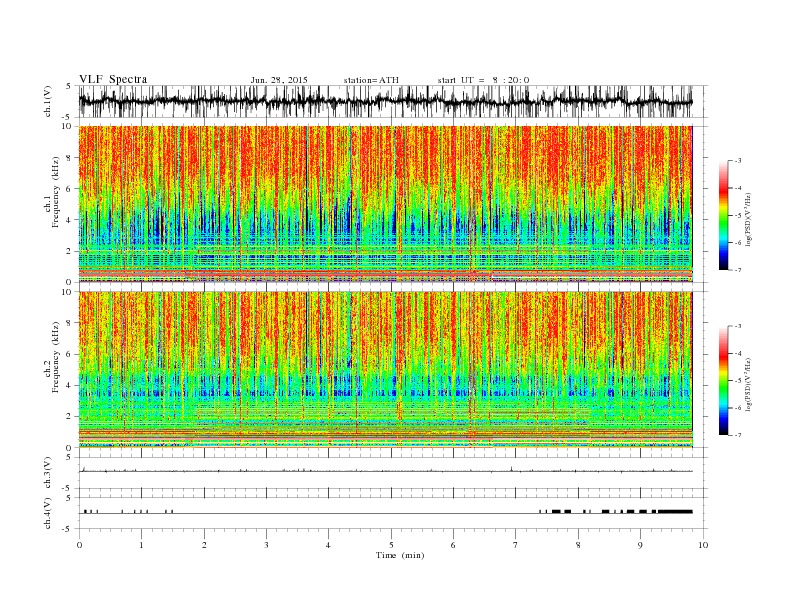Select the "start UT = 8 :20: 0" text
This screenshot has height=612, width=792.
[x=483, y=80]
